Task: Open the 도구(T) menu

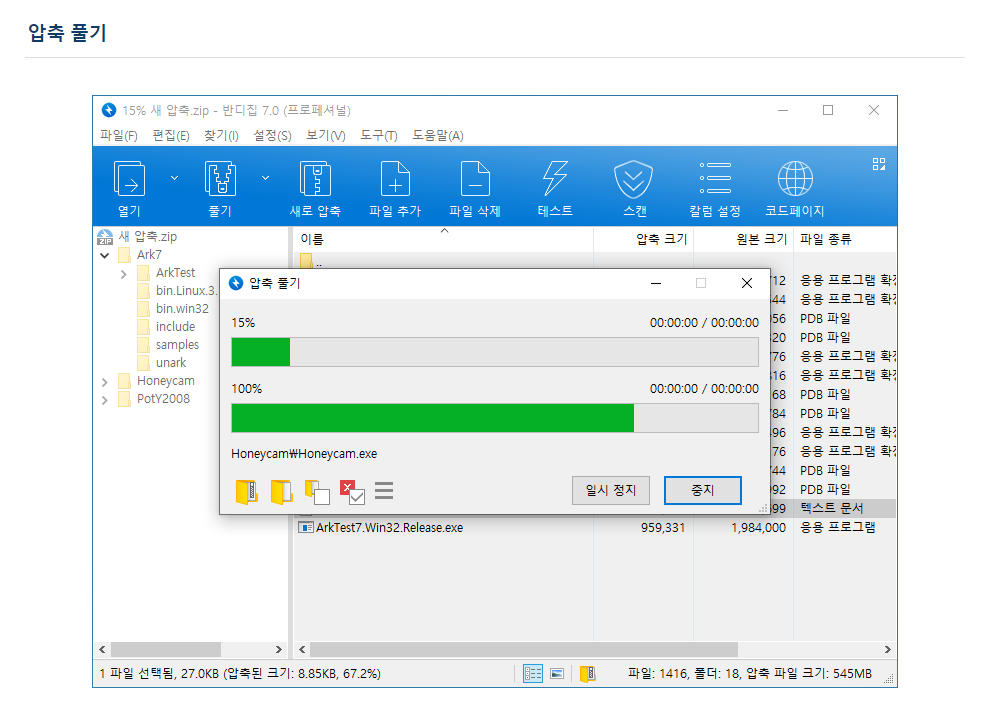Action: click(378, 136)
